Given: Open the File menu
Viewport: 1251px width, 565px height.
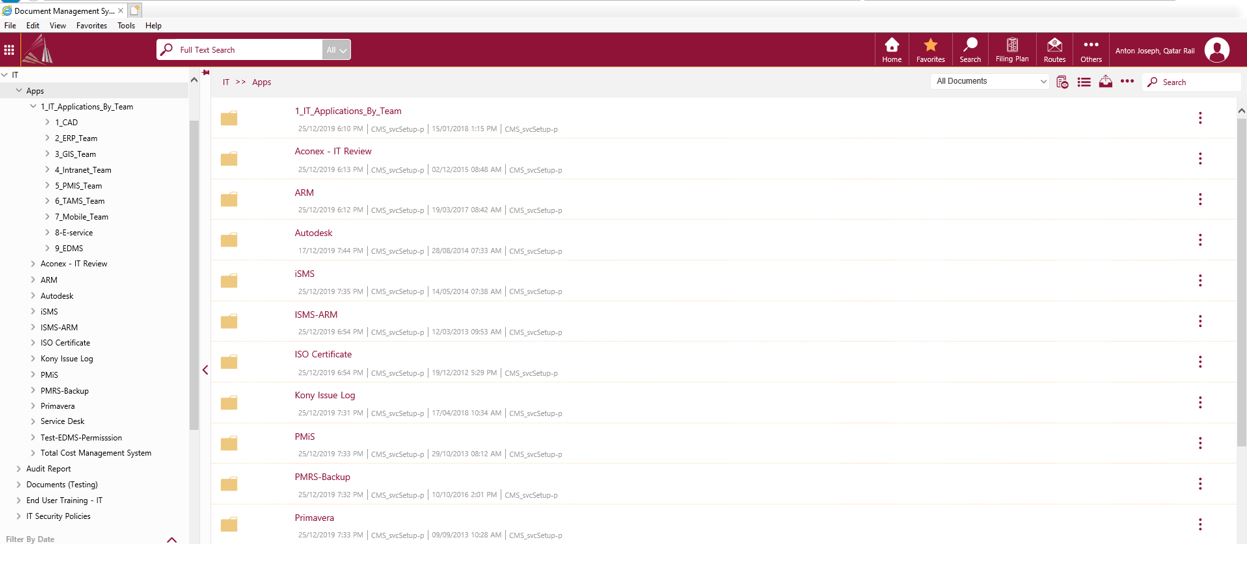Looking at the screenshot, I should [x=10, y=25].
